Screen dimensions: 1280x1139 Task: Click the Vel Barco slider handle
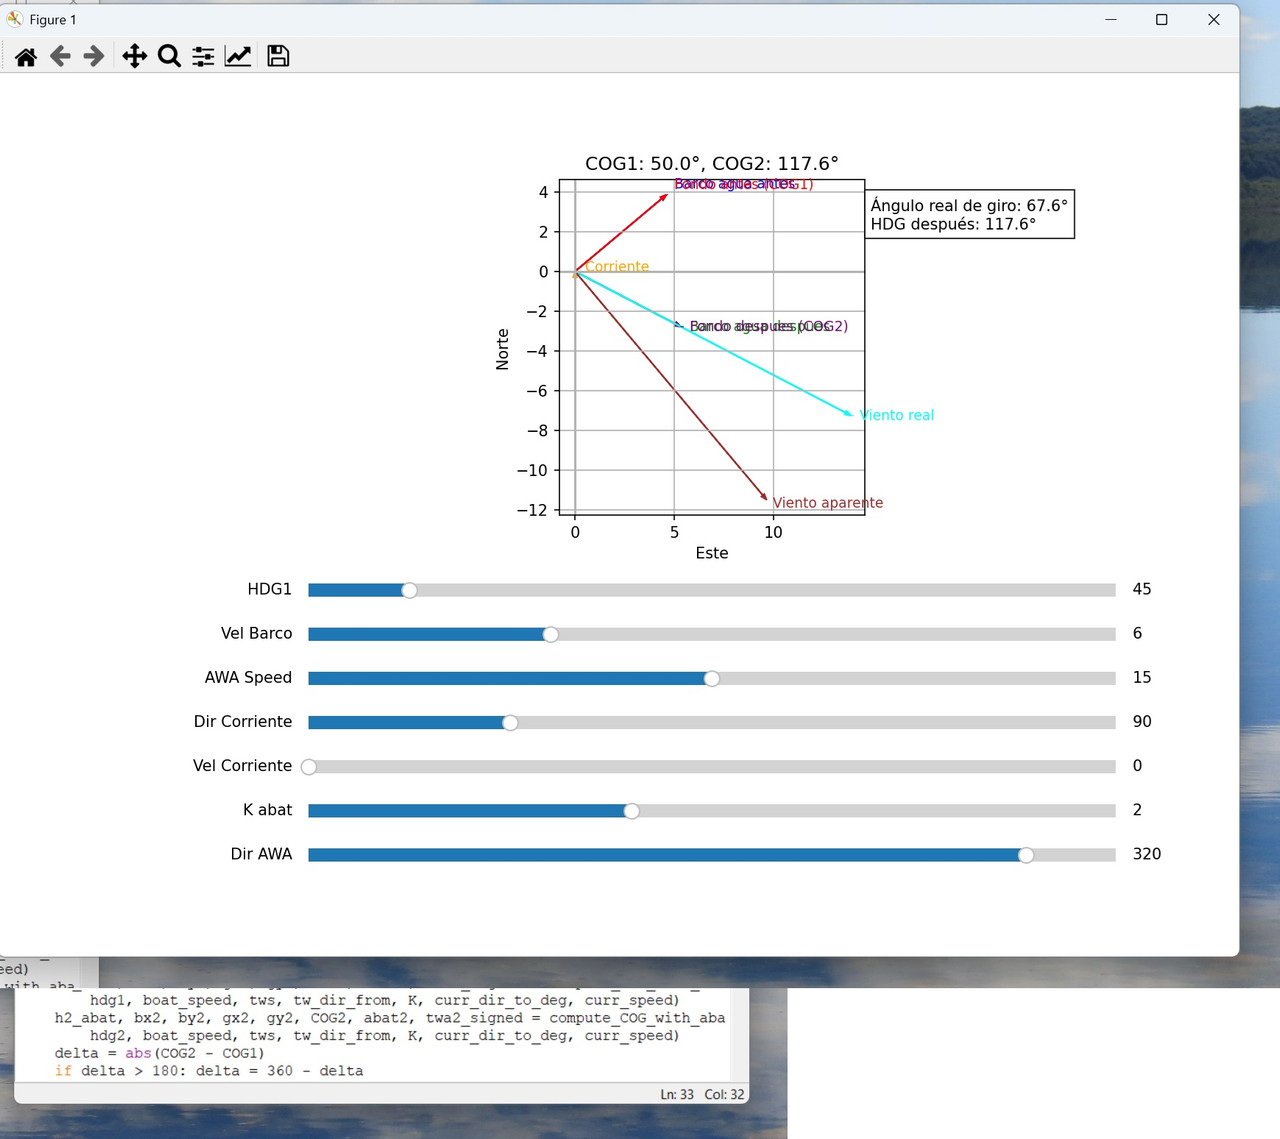550,634
